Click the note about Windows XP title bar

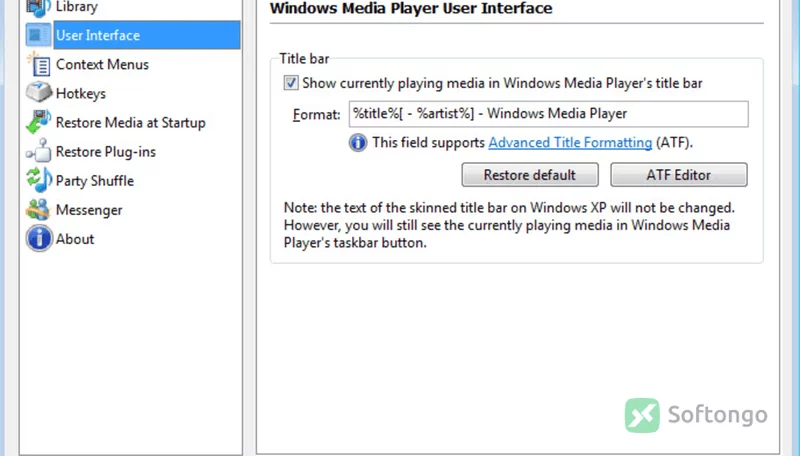509,225
